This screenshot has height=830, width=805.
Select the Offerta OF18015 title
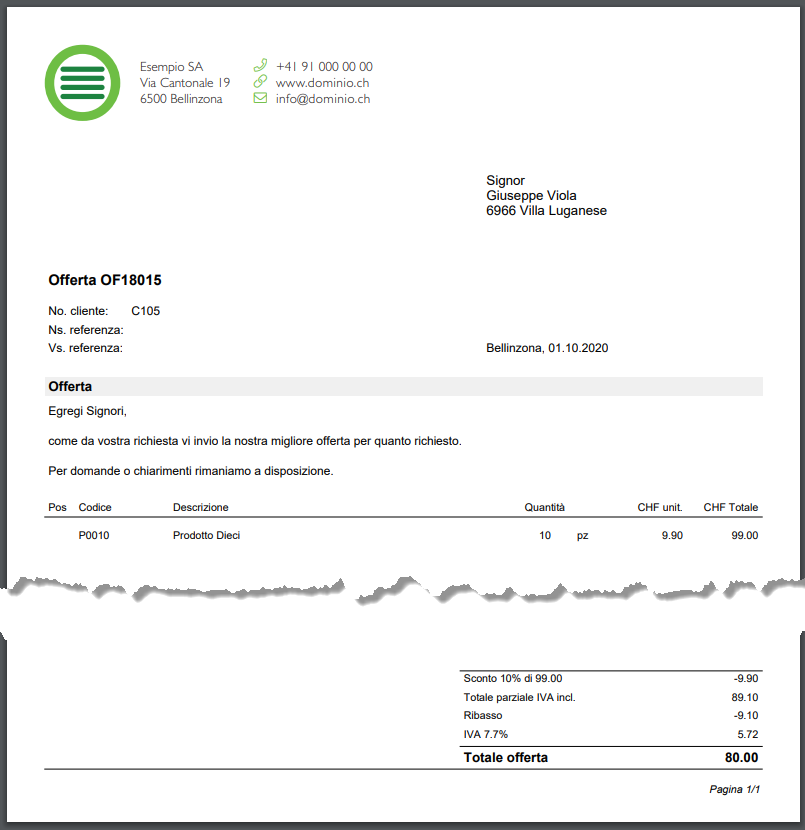point(105,281)
